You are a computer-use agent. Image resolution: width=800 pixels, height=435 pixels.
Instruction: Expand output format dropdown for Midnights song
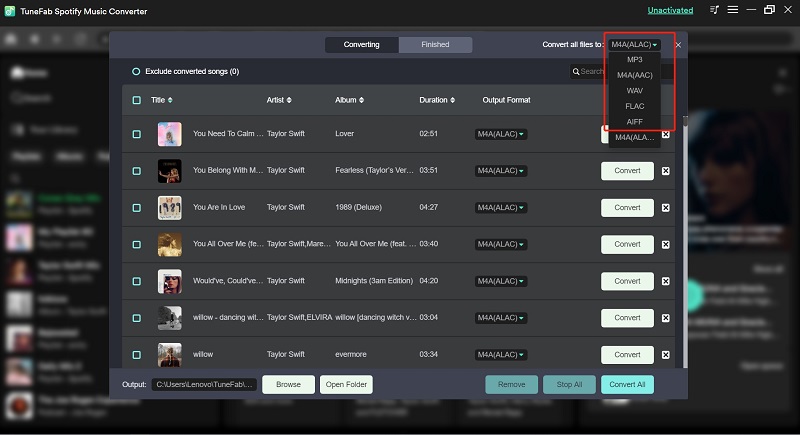(x=500, y=281)
